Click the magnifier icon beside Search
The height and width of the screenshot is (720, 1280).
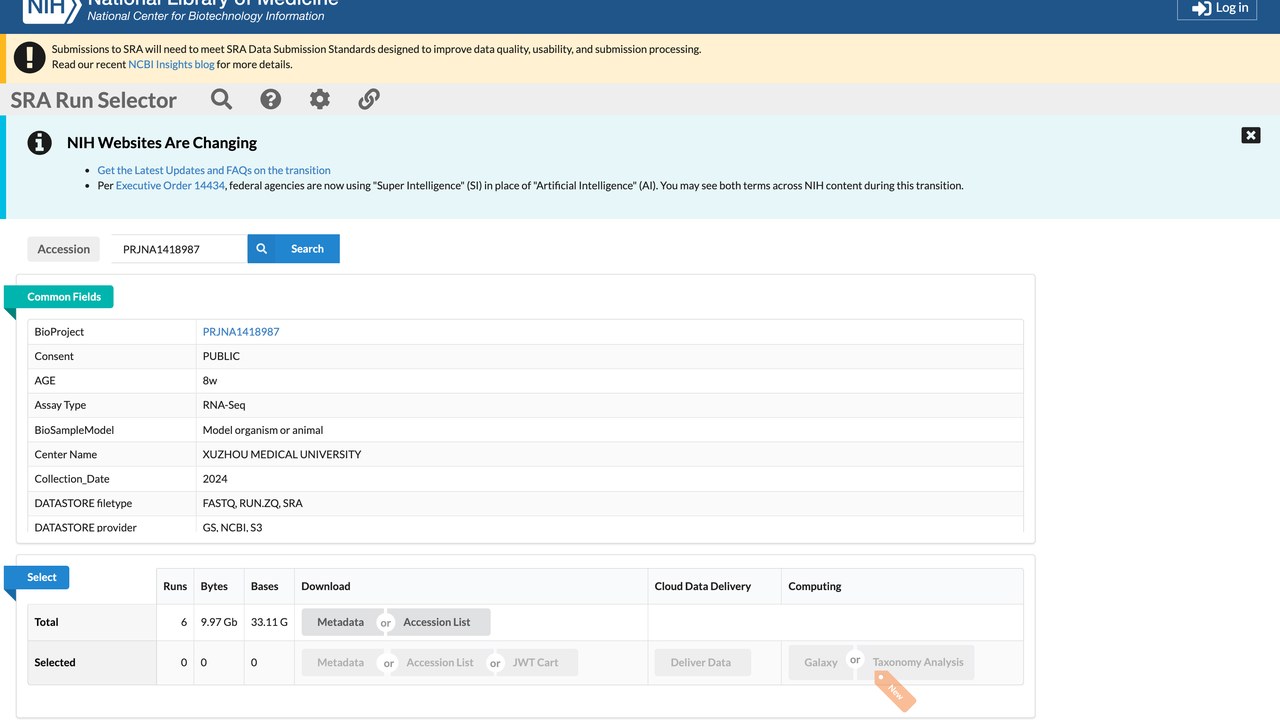point(262,249)
